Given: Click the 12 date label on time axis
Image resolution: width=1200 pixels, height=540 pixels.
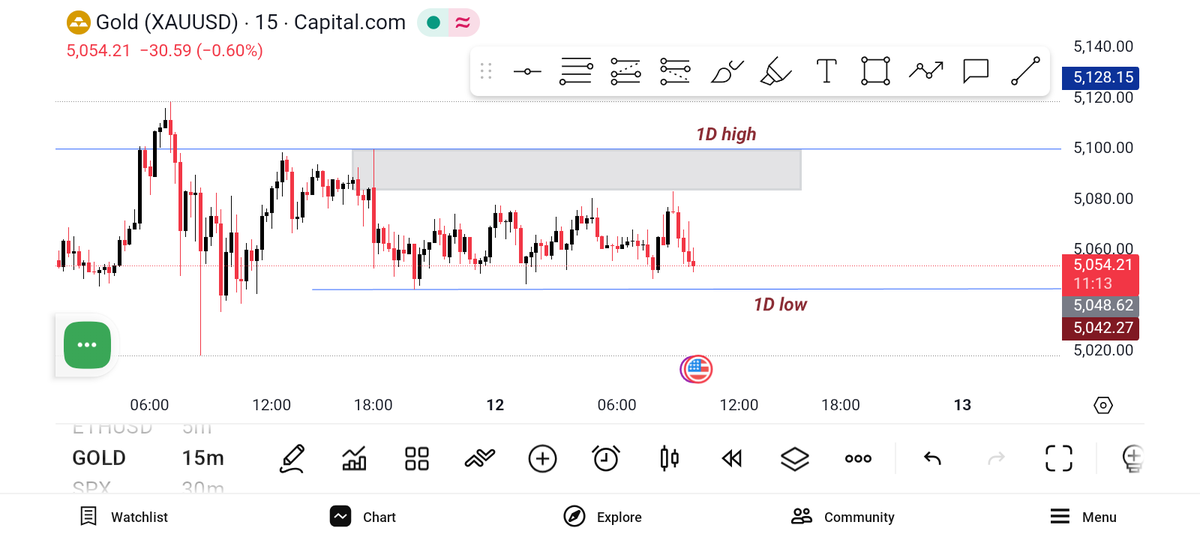Looking at the screenshot, I should tap(495, 405).
